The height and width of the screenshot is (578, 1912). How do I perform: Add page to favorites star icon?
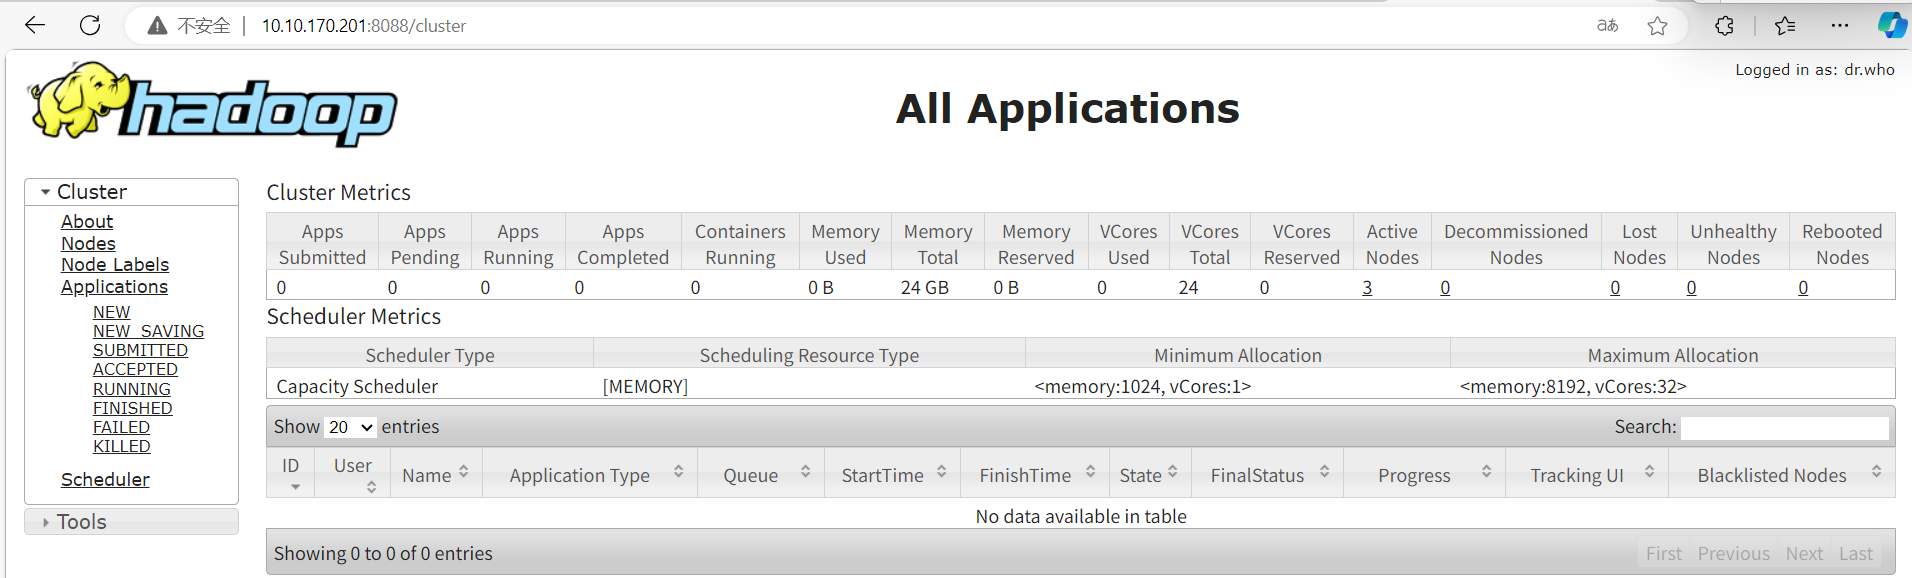(1657, 26)
